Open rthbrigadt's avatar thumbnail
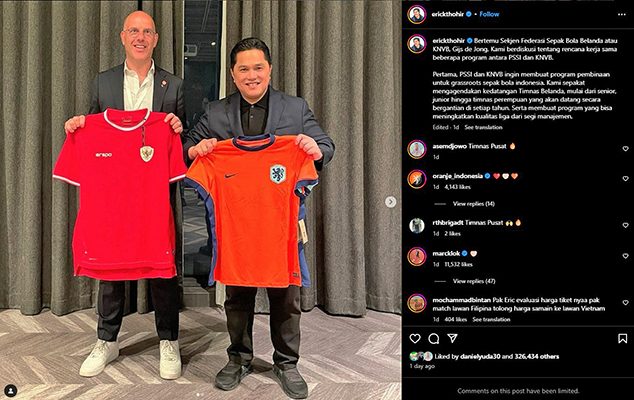634x400 pixels. pos(417,226)
